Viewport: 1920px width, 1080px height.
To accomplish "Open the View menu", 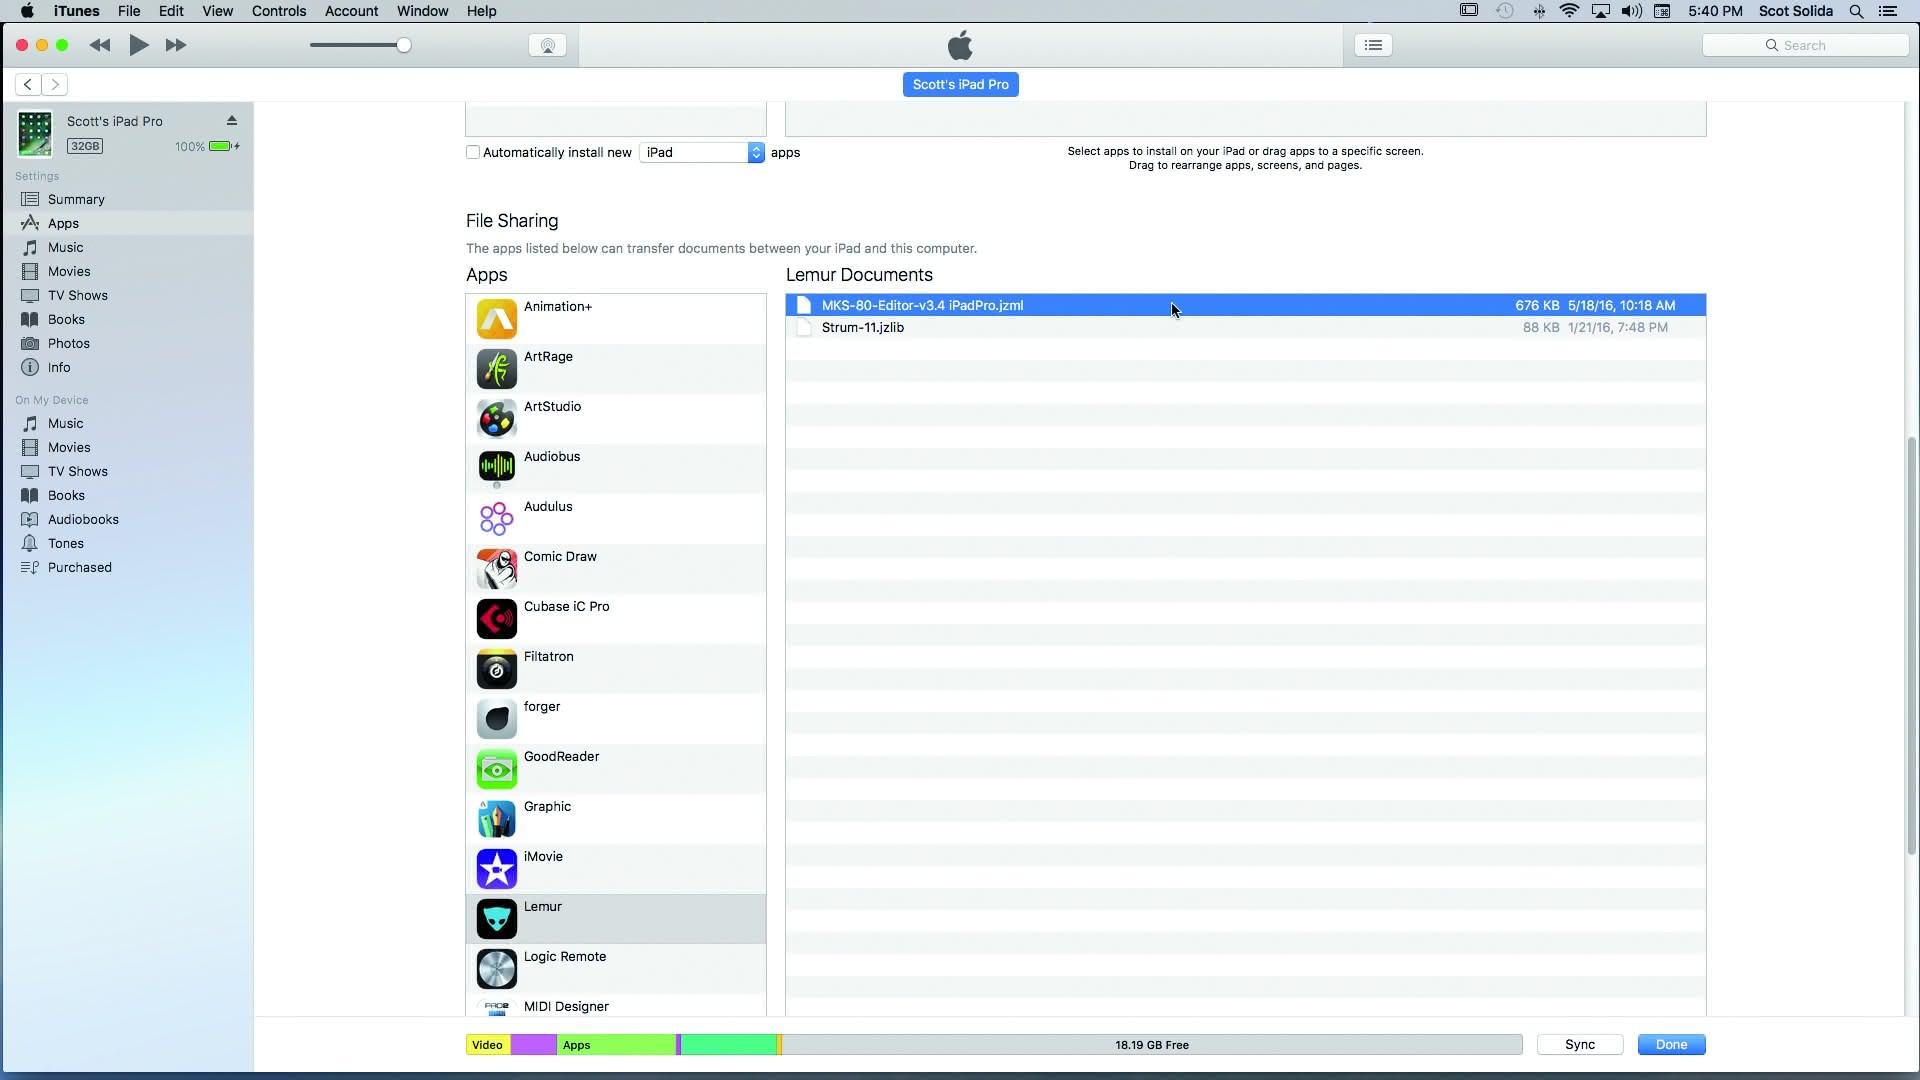I will [217, 11].
